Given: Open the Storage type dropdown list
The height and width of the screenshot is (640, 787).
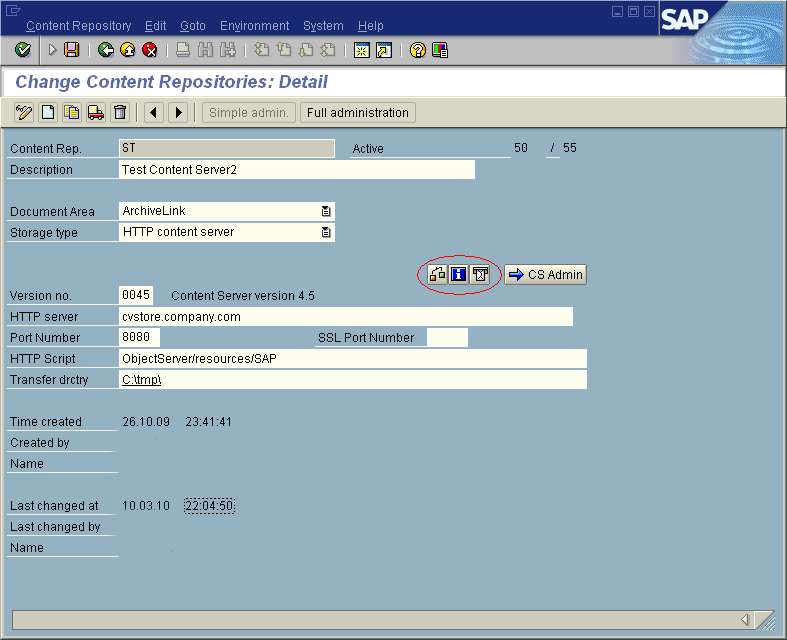Looking at the screenshot, I should point(326,233).
